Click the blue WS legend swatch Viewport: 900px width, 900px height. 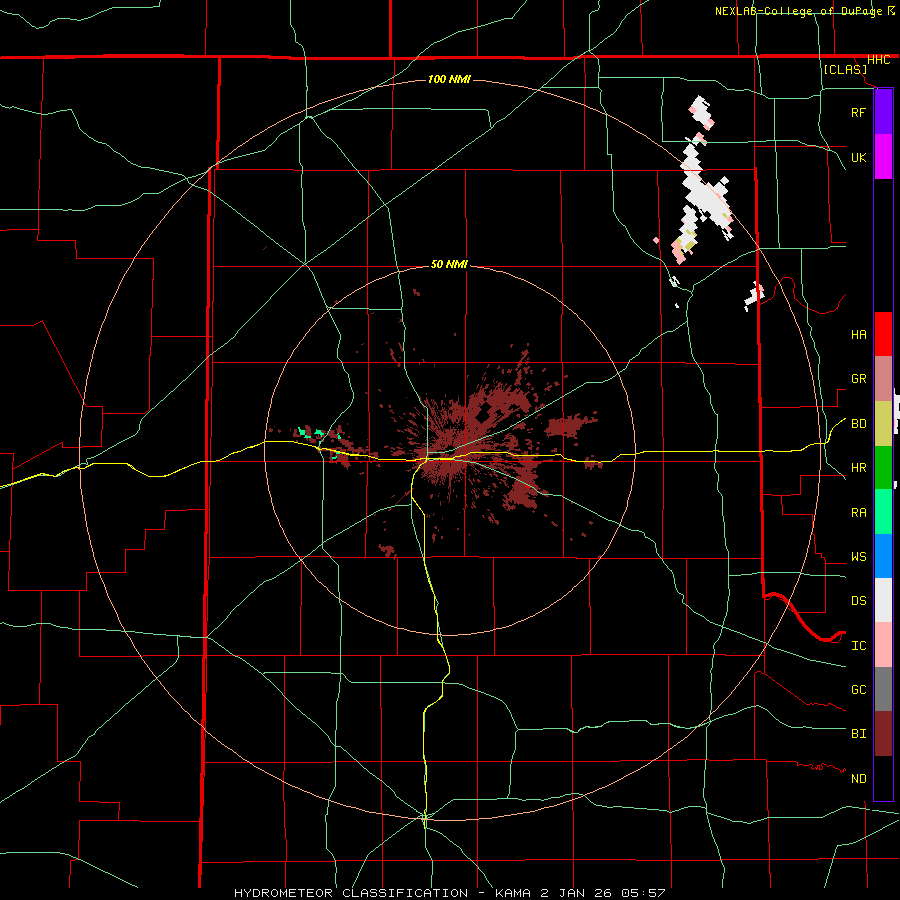pos(883,556)
